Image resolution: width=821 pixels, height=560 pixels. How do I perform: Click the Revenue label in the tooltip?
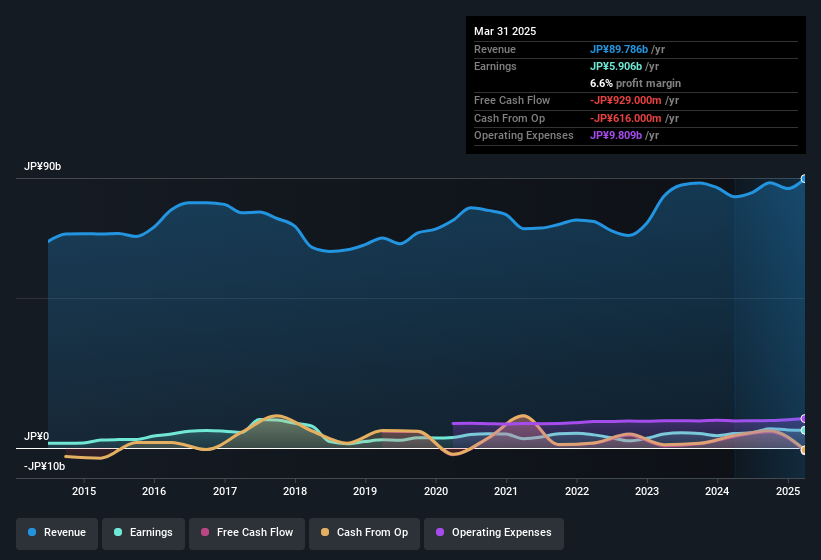[x=495, y=49]
